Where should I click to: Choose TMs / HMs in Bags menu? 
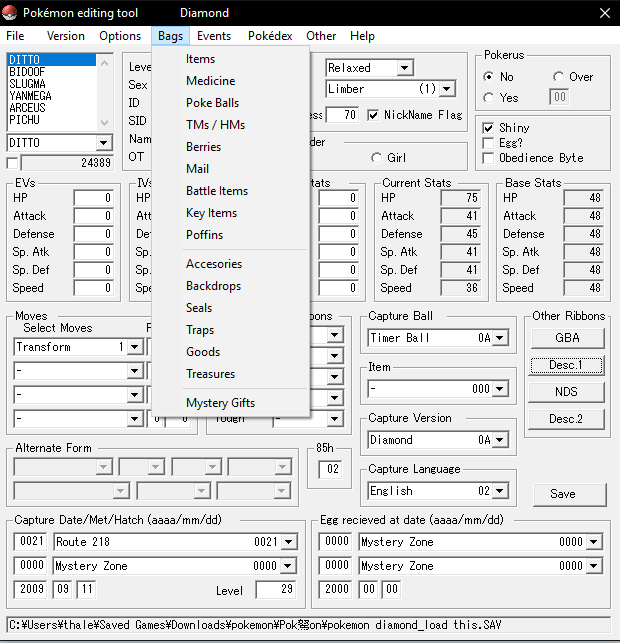[215, 125]
